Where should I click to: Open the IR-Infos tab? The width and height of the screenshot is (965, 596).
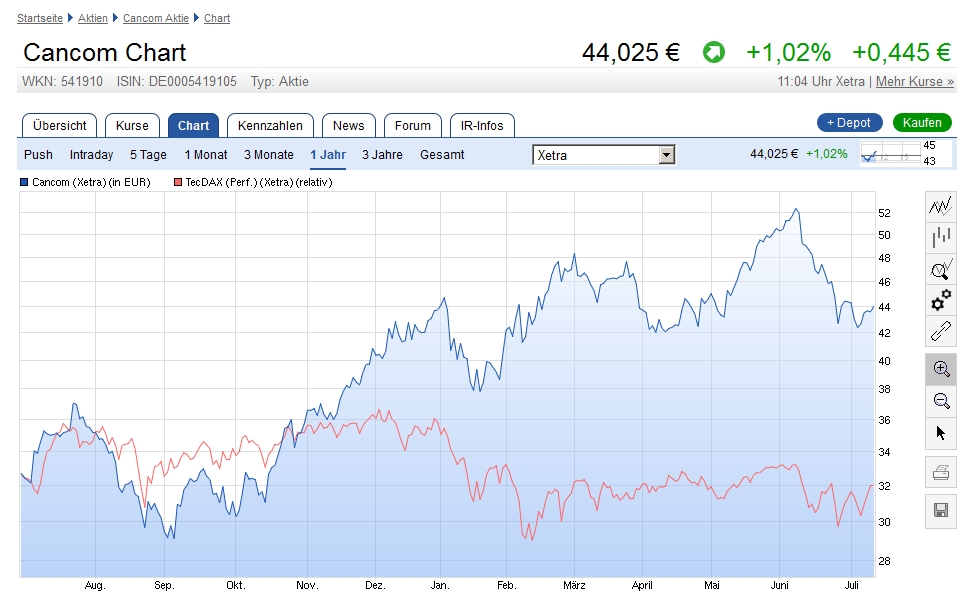pos(482,125)
